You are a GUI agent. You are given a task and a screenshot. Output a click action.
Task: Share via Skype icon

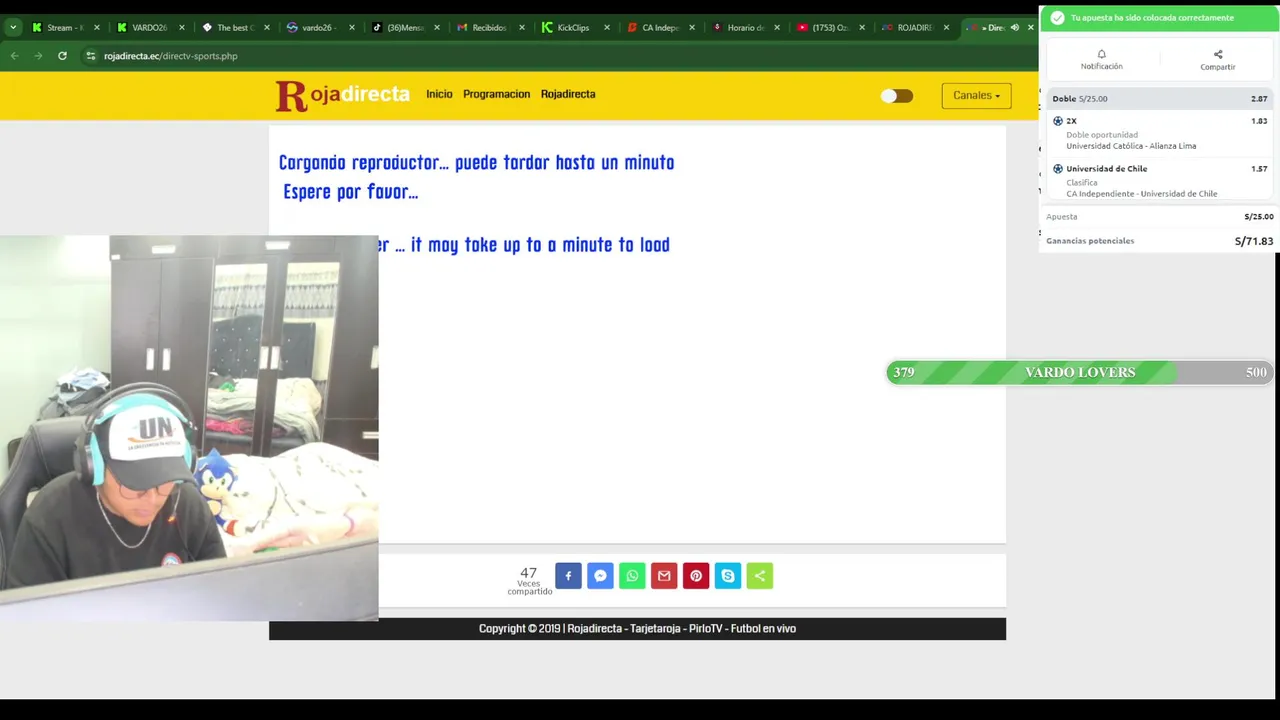click(728, 576)
